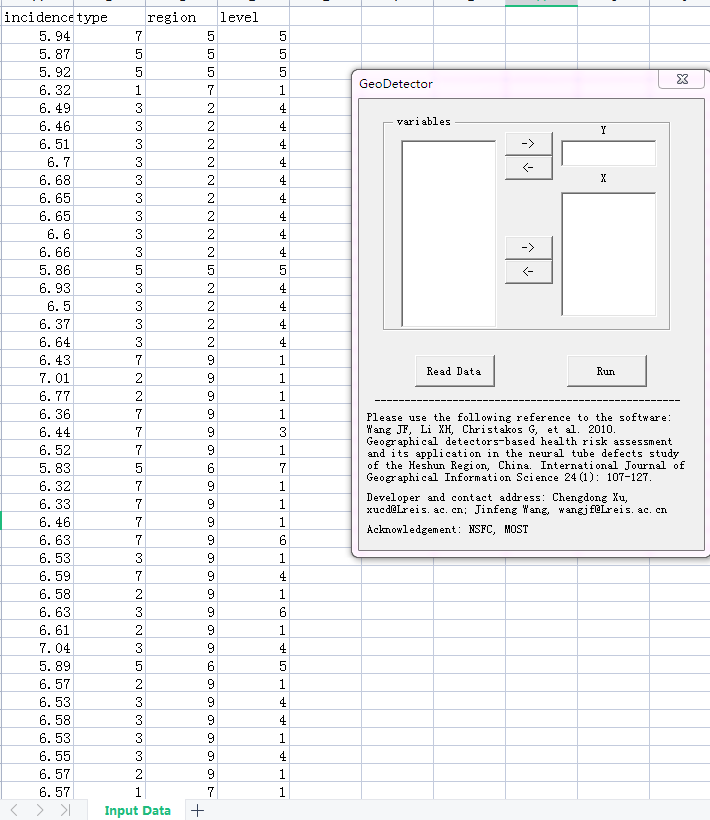The image size is (710, 820).
Task: Click the X variables list box
Action: point(609,254)
